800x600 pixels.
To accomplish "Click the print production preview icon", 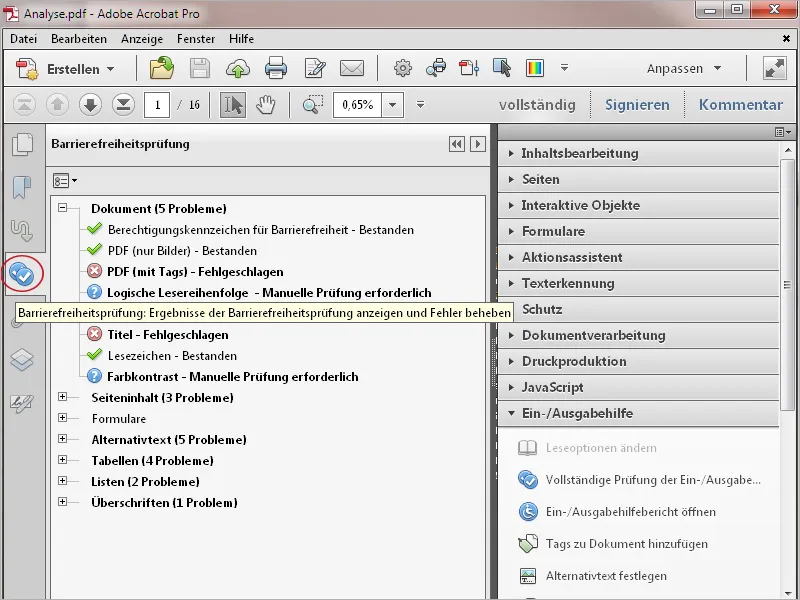I will [436, 68].
